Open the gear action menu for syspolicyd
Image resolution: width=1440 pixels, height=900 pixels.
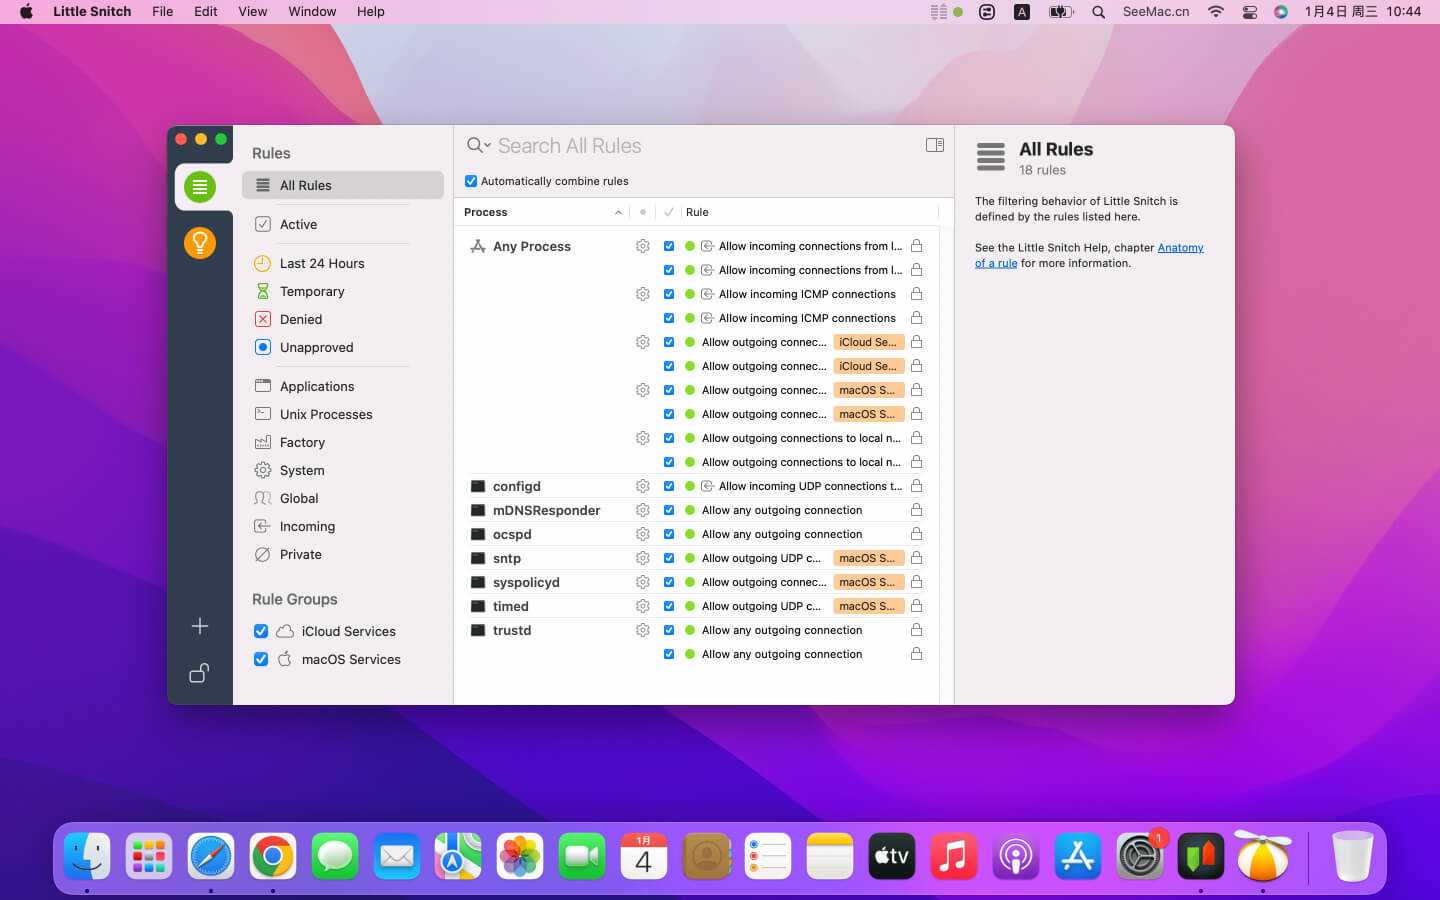(x=643, y=582)
